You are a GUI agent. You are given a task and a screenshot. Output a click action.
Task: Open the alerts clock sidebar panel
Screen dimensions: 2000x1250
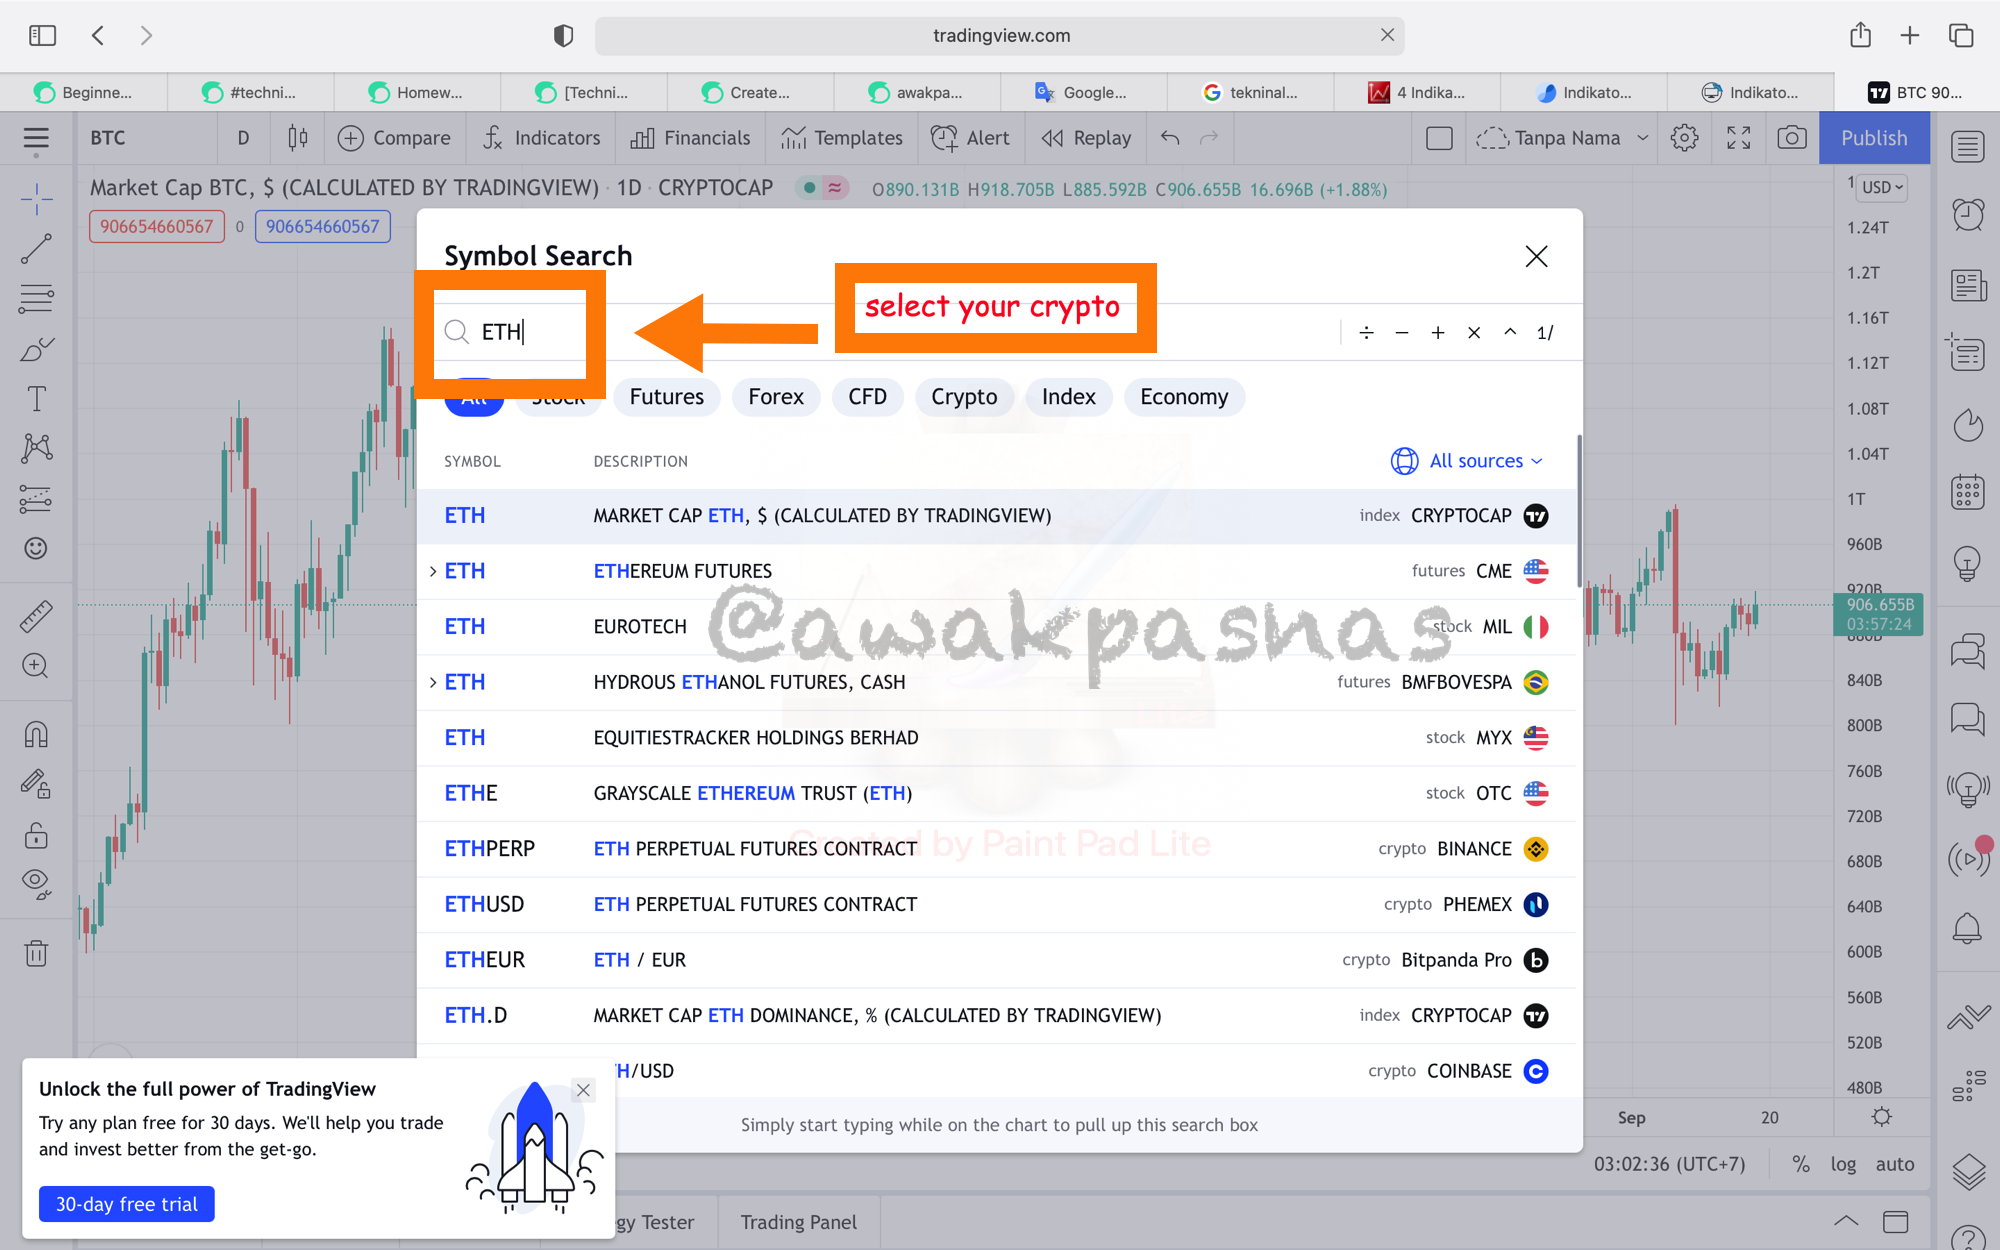pyautogui.click(x=1968, y=214)
